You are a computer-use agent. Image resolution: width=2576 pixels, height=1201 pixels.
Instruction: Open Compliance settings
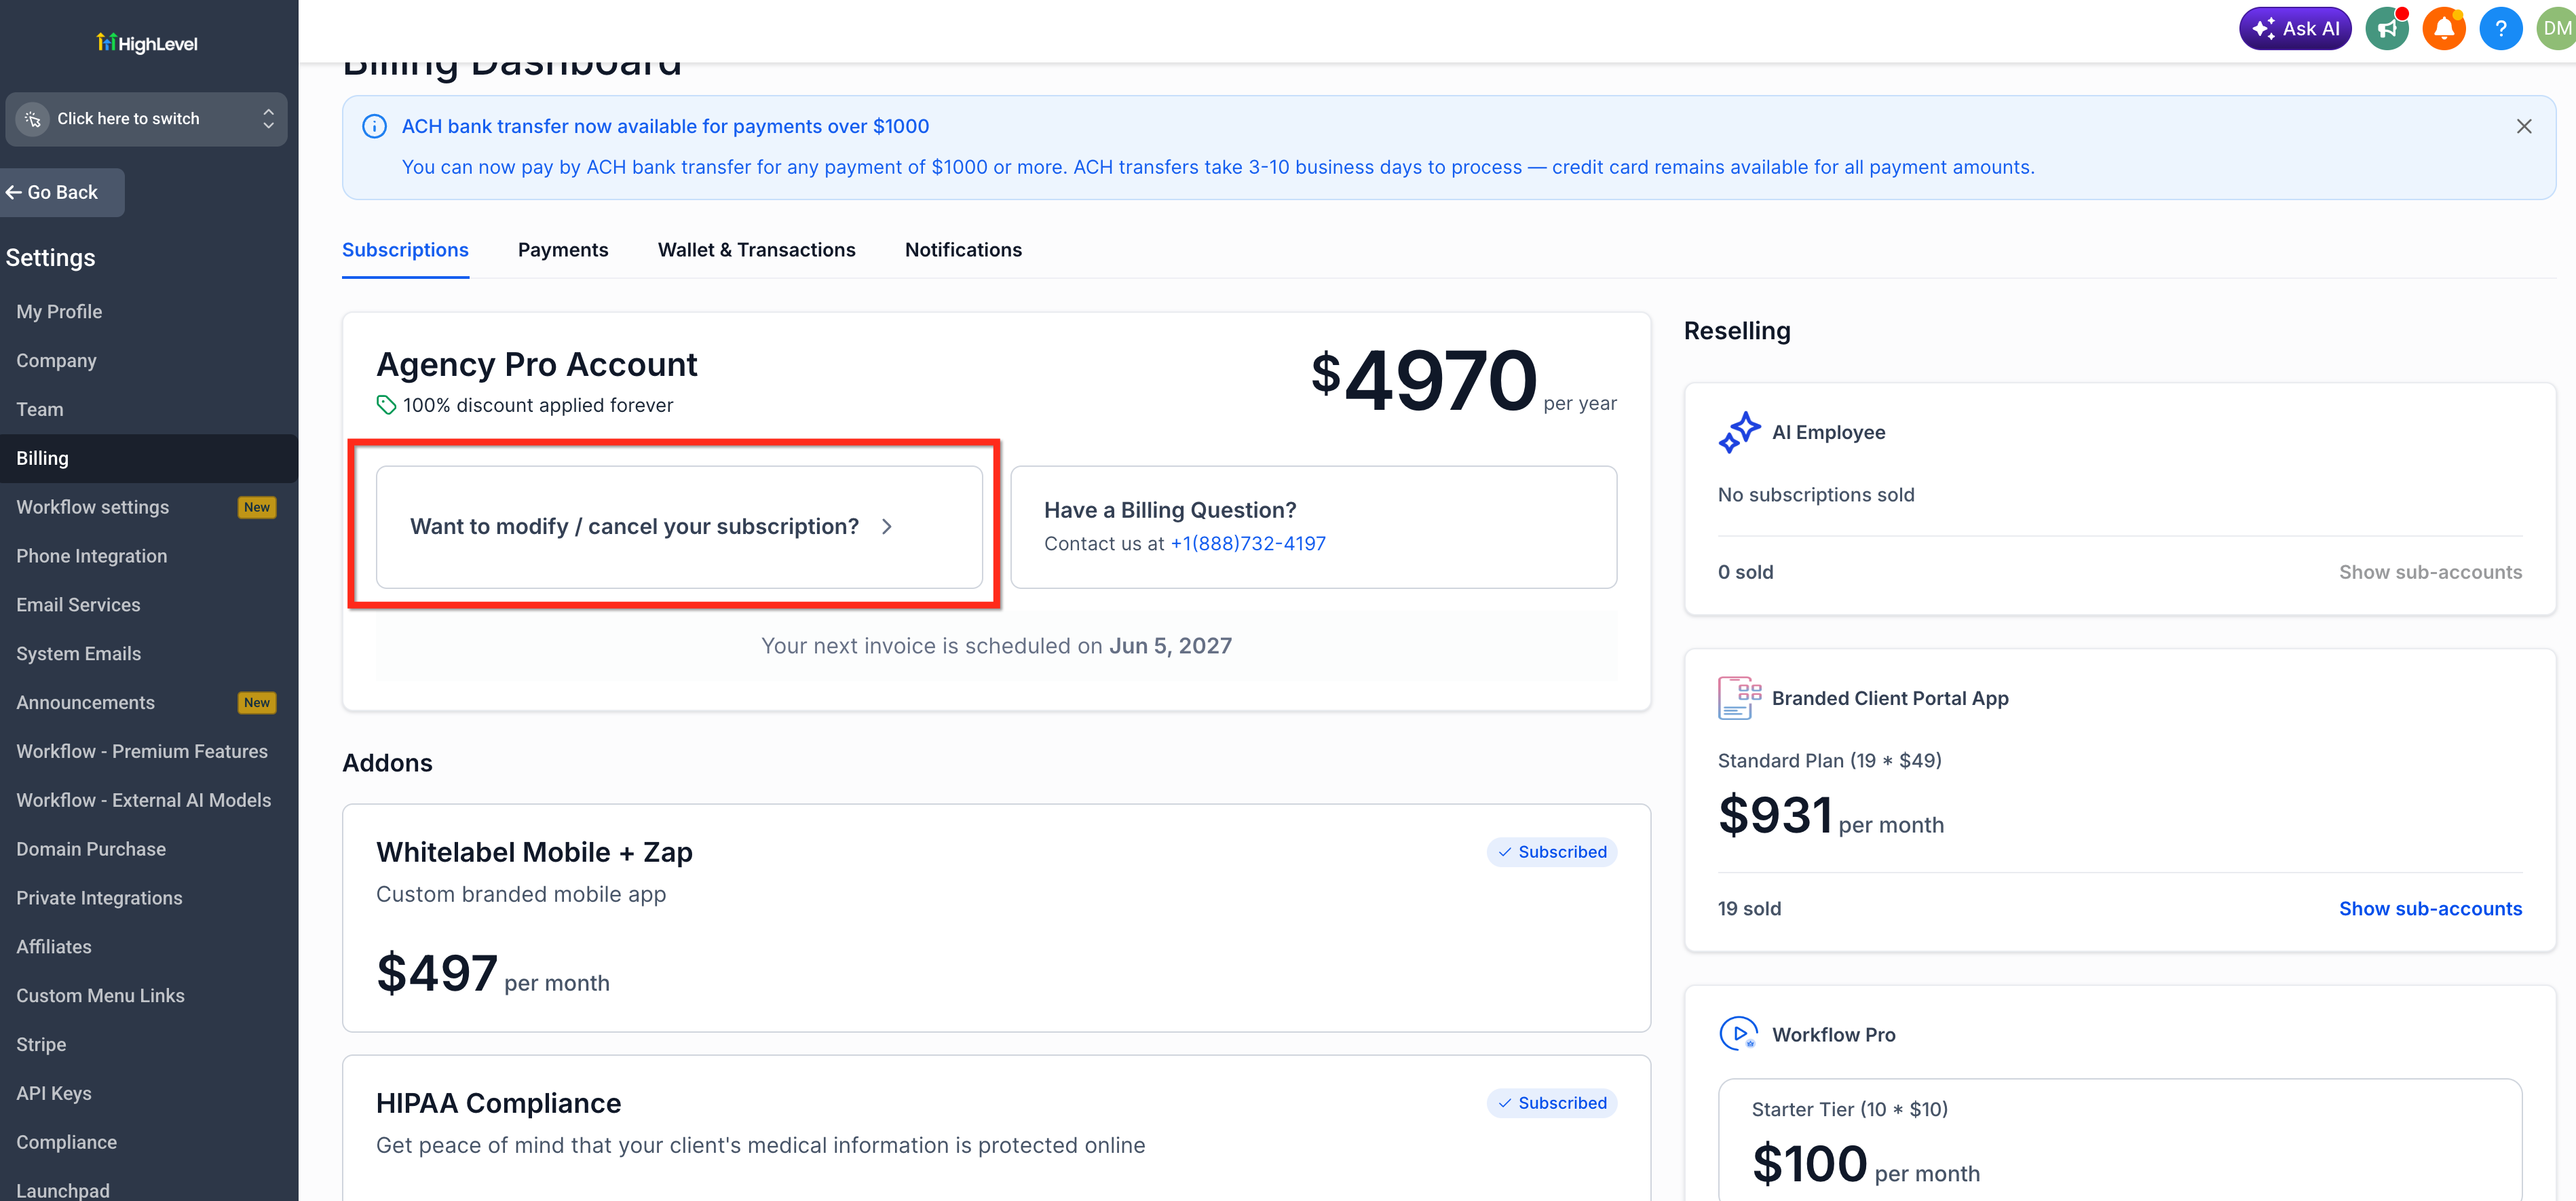coord(66,1143)
